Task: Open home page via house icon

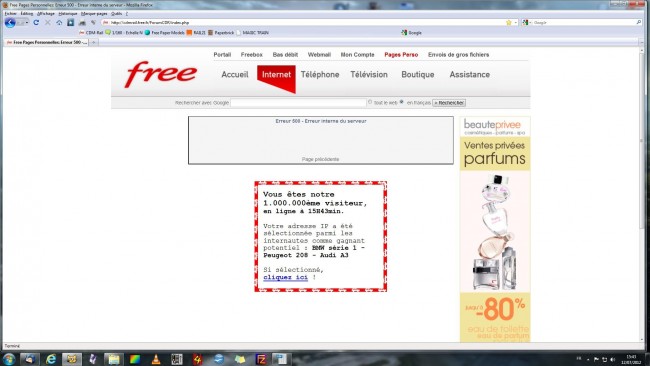Action: coord(59,23)
